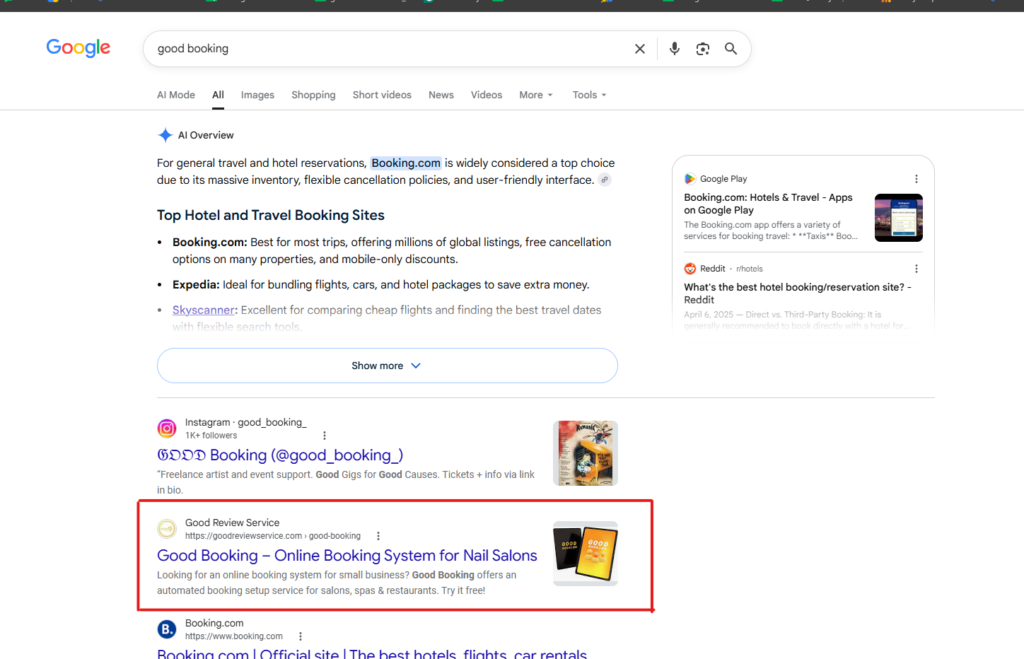
Task: Click the Reddit source icon
Action: (690, 269)
